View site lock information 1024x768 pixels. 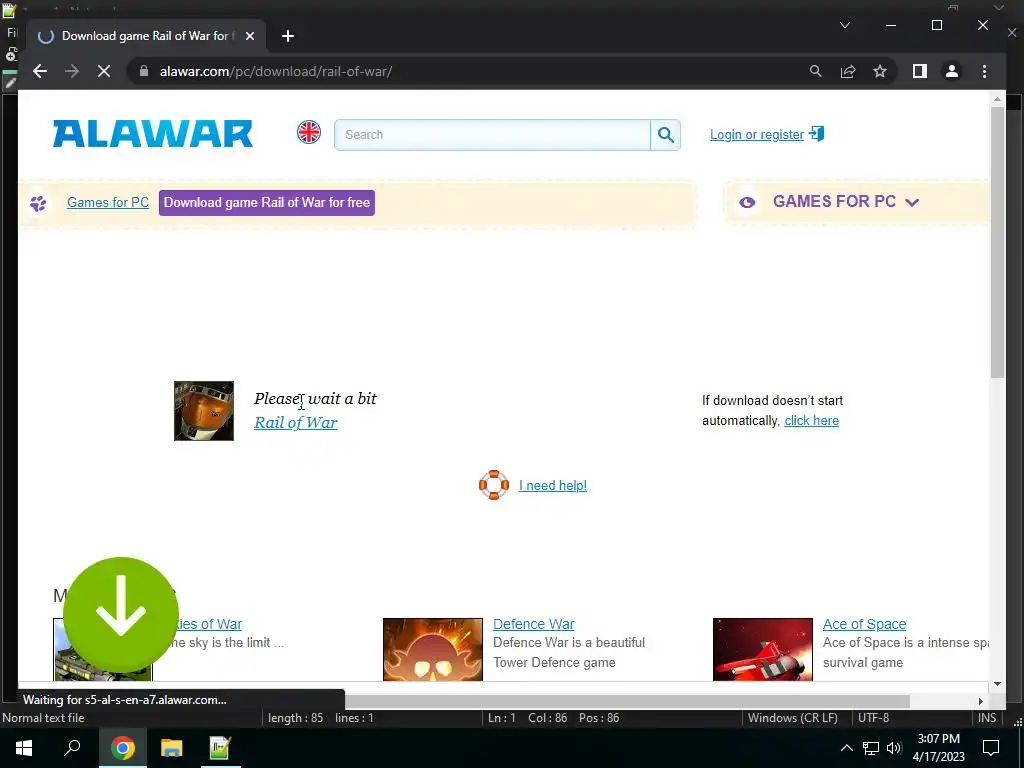144,71
